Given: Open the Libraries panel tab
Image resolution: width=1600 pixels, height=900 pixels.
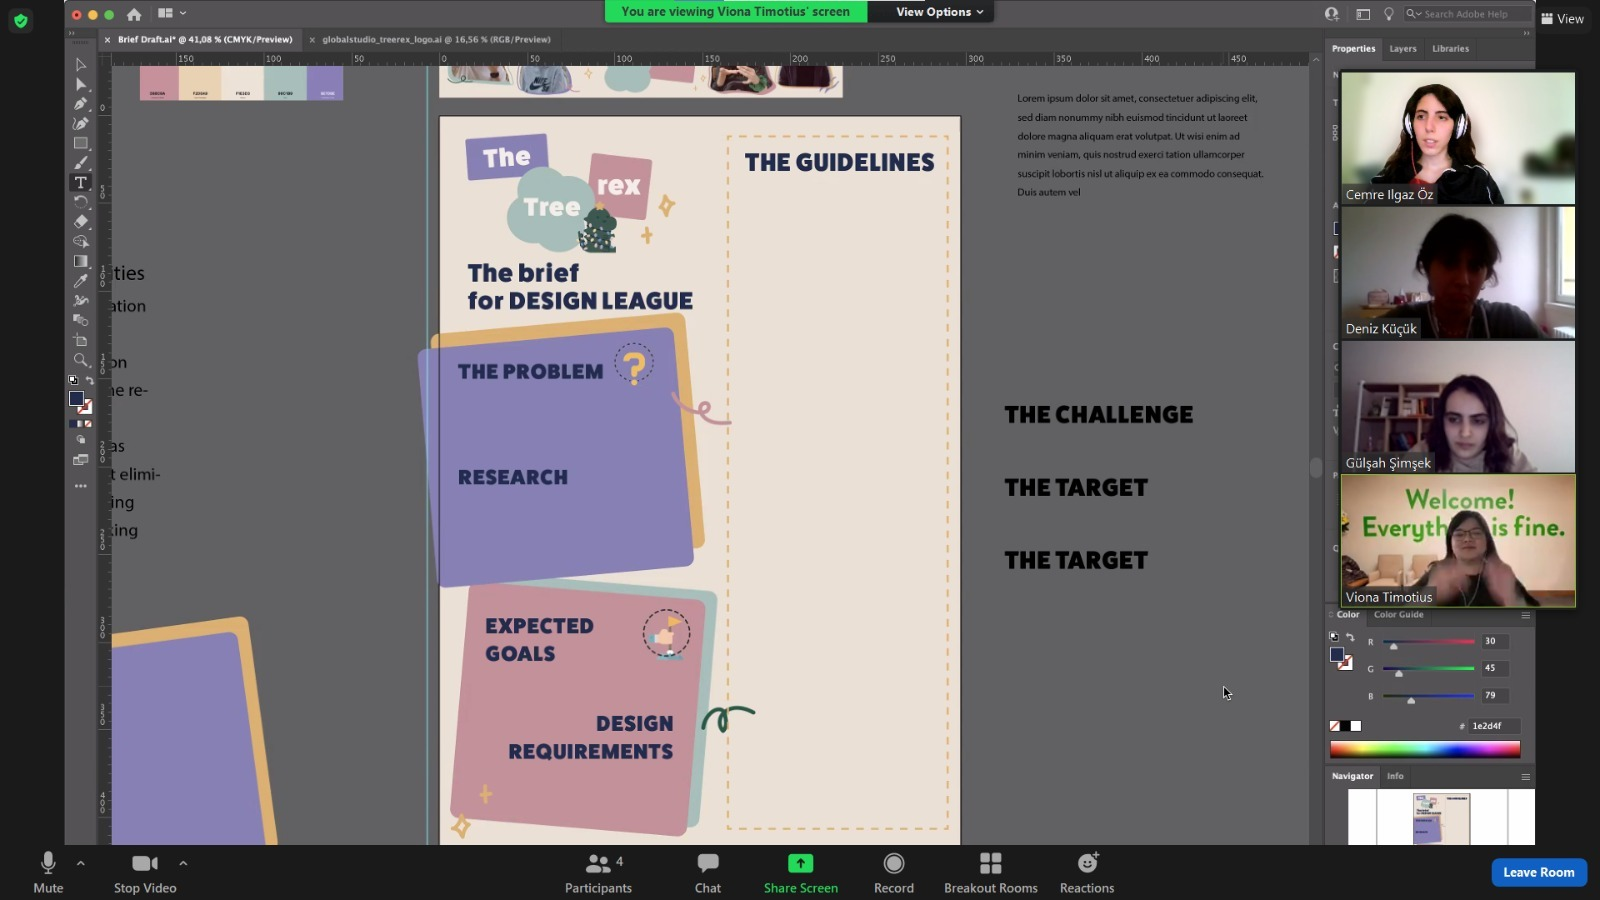Looking at the screenshot, I should 1450,49.
